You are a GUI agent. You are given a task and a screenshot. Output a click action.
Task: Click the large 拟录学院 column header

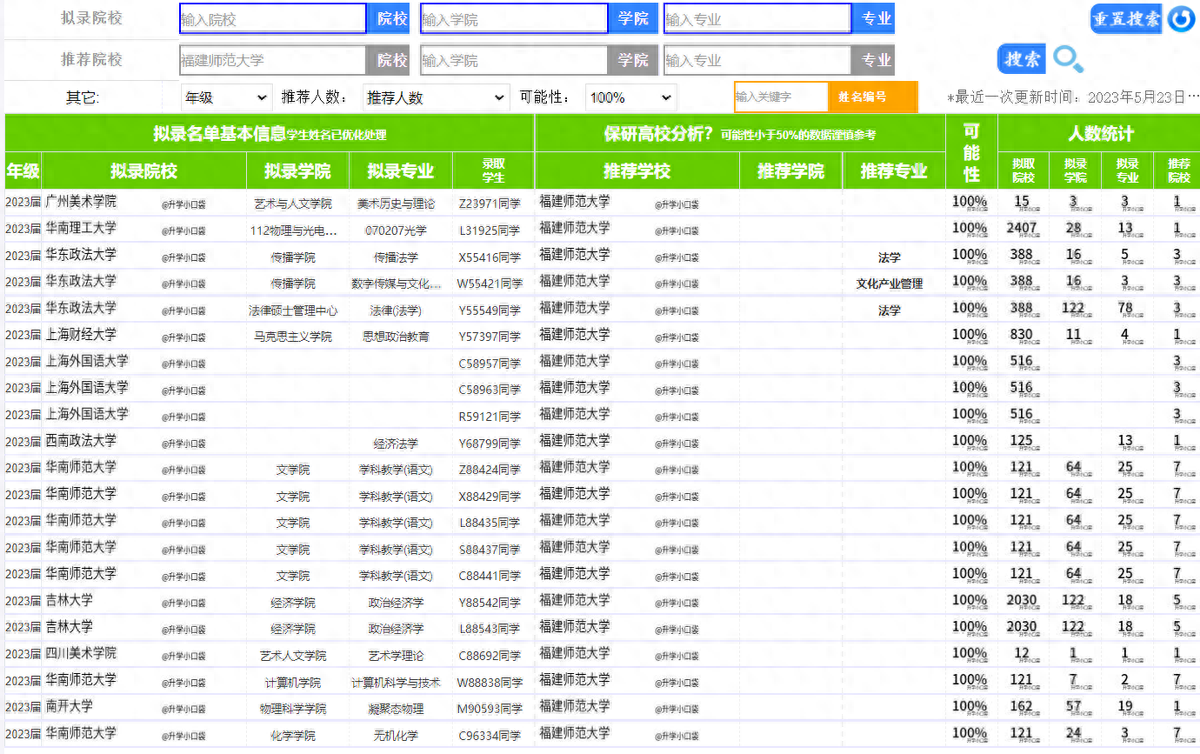click(x=297, y=171)
